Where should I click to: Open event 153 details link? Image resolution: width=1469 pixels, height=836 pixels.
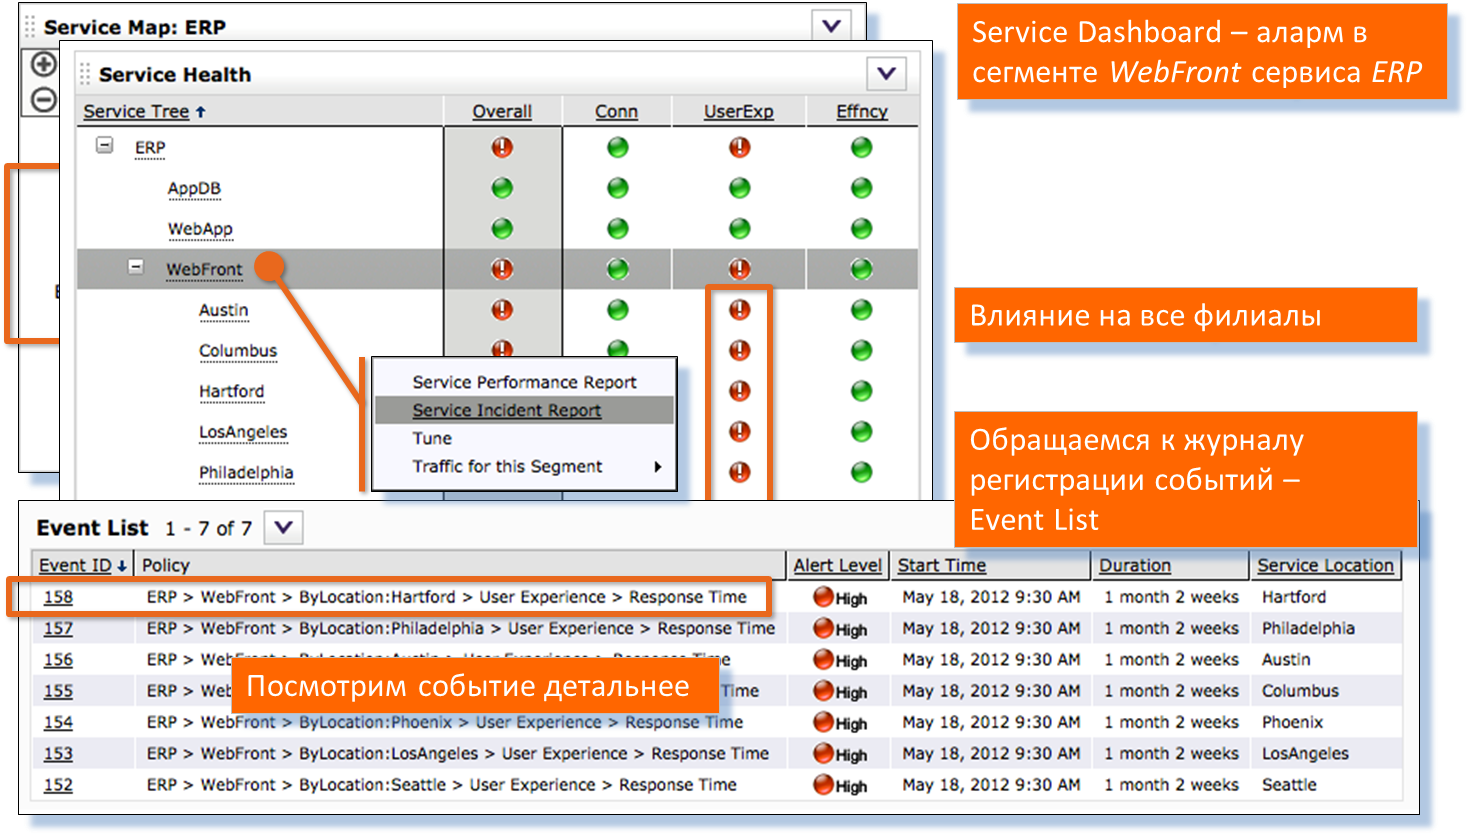tap(58, 754)
